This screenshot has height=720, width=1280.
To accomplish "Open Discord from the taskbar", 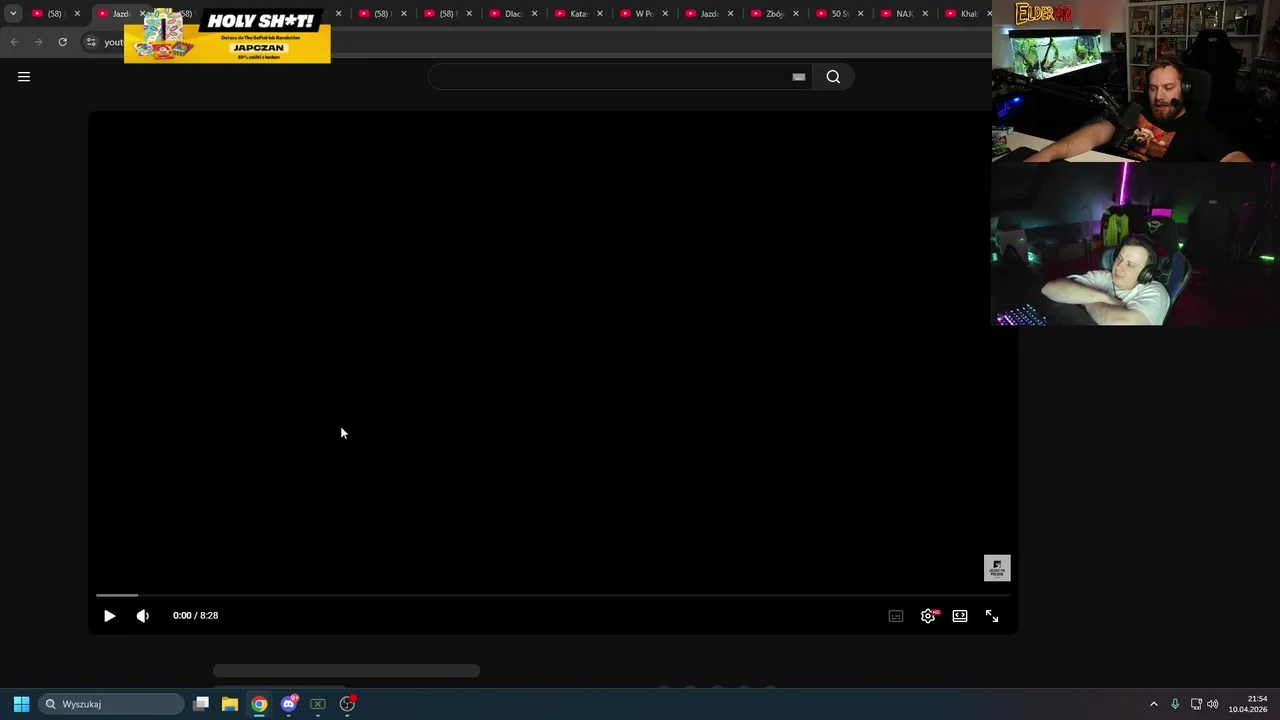I will [x=289, y=704].
